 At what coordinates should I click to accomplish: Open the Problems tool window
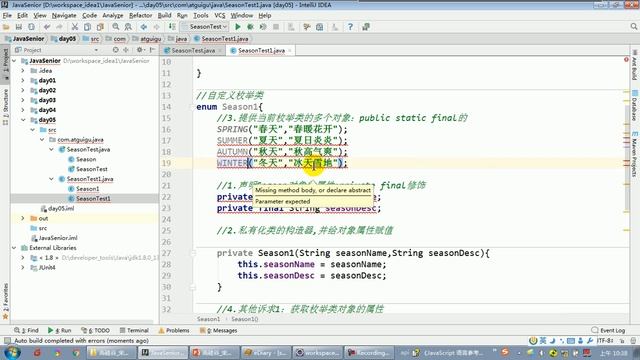click(174, 330)
